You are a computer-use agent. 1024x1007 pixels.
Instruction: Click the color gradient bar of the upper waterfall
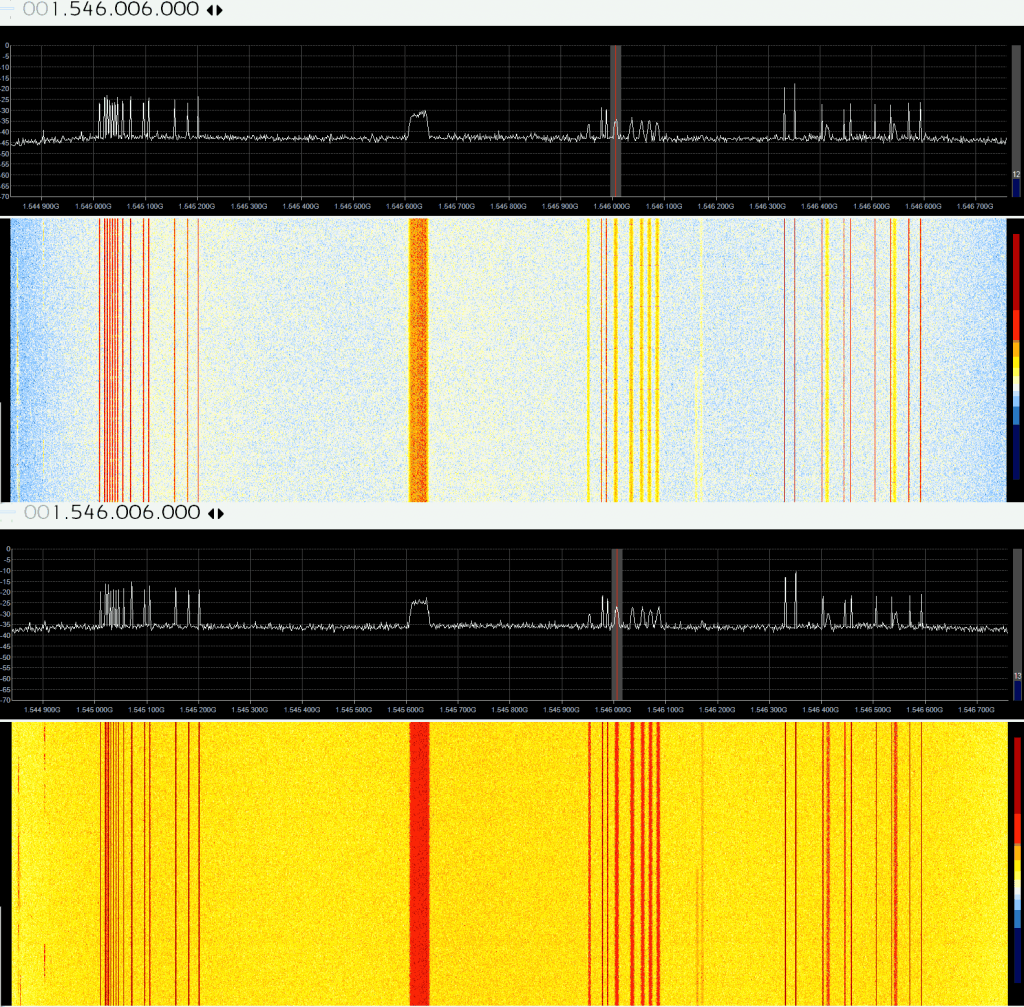1016,360
